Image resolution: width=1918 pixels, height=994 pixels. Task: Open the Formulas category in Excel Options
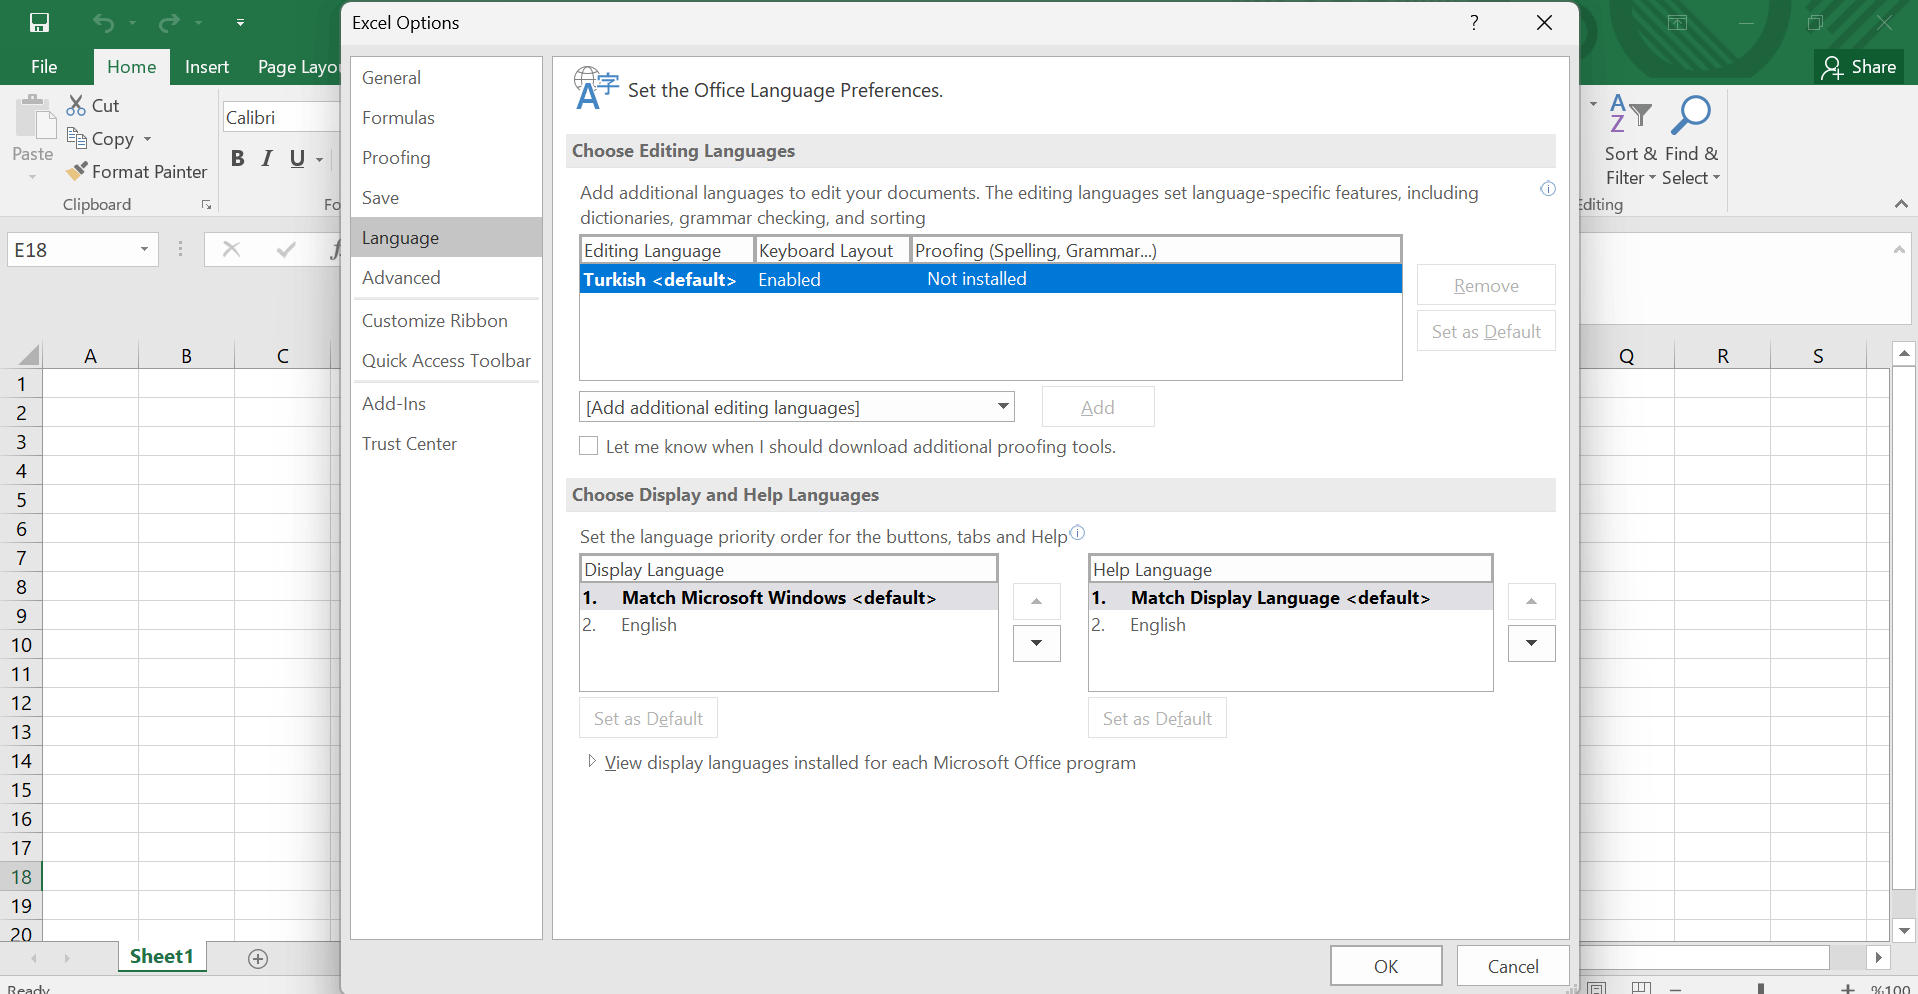[x=446, y=118]
